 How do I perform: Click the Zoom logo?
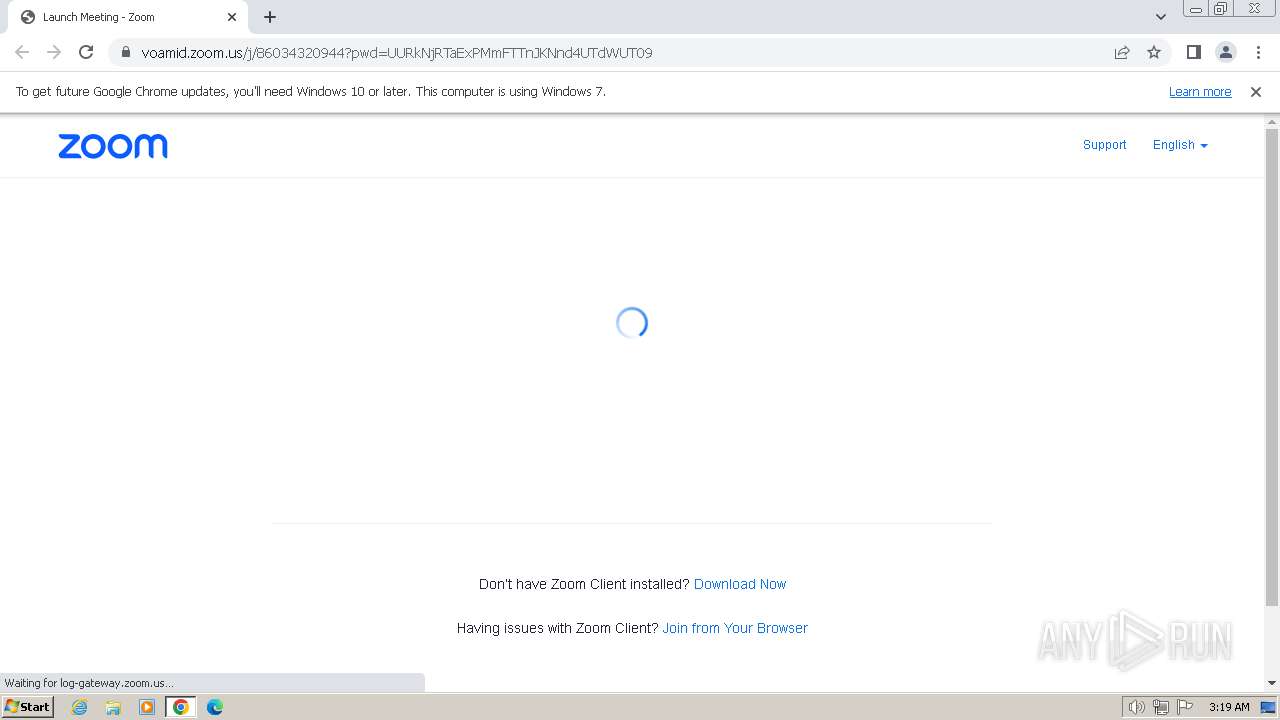(x=113, y=146)
